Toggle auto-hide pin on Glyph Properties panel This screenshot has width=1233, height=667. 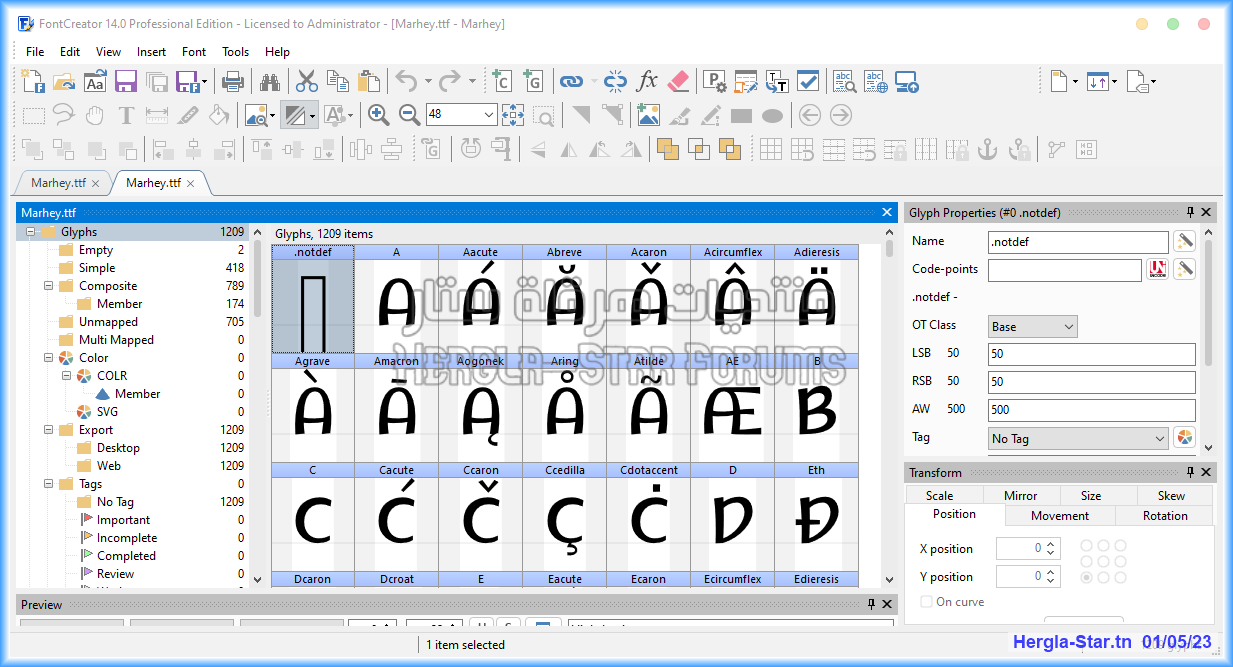pos(1190,212)
